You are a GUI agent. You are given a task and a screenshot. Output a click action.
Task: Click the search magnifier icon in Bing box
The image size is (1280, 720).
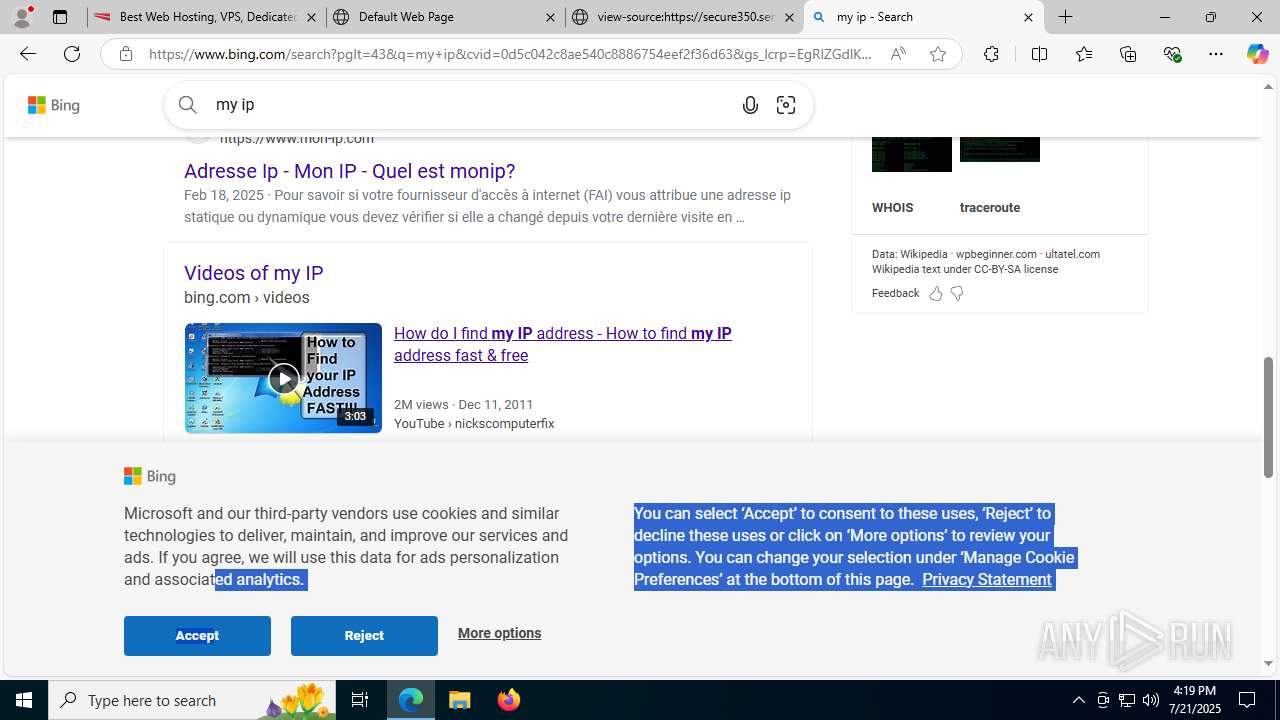coord(188,104)
